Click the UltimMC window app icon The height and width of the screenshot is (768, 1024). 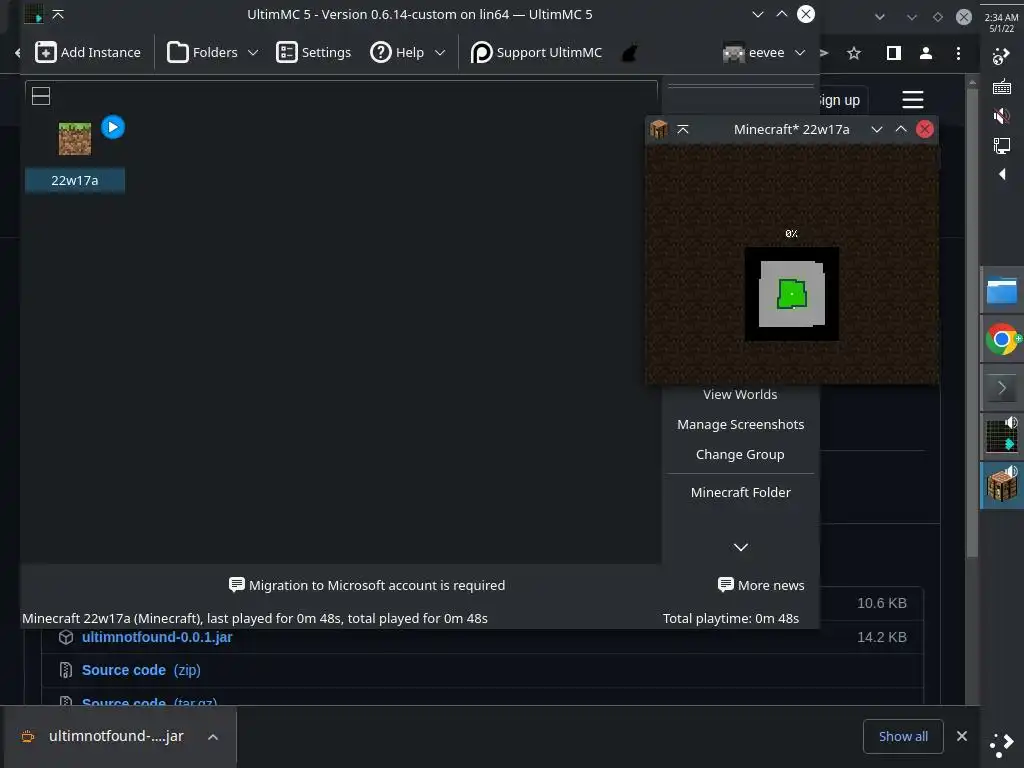pos(33,14)
